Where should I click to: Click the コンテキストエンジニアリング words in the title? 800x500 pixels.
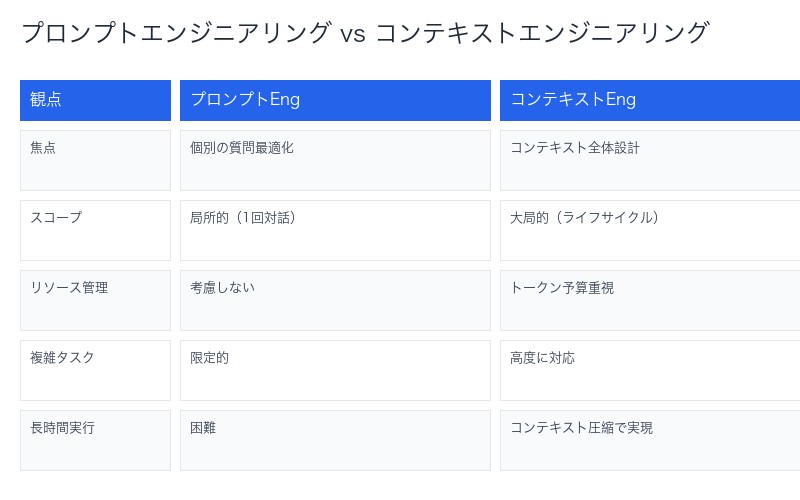point(541,33)
